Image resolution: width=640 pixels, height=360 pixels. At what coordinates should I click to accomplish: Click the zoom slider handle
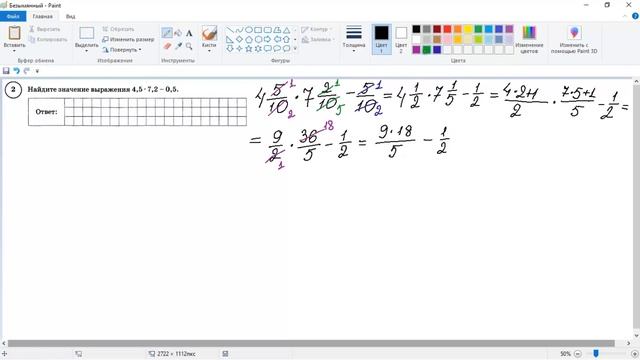(596, 353)
